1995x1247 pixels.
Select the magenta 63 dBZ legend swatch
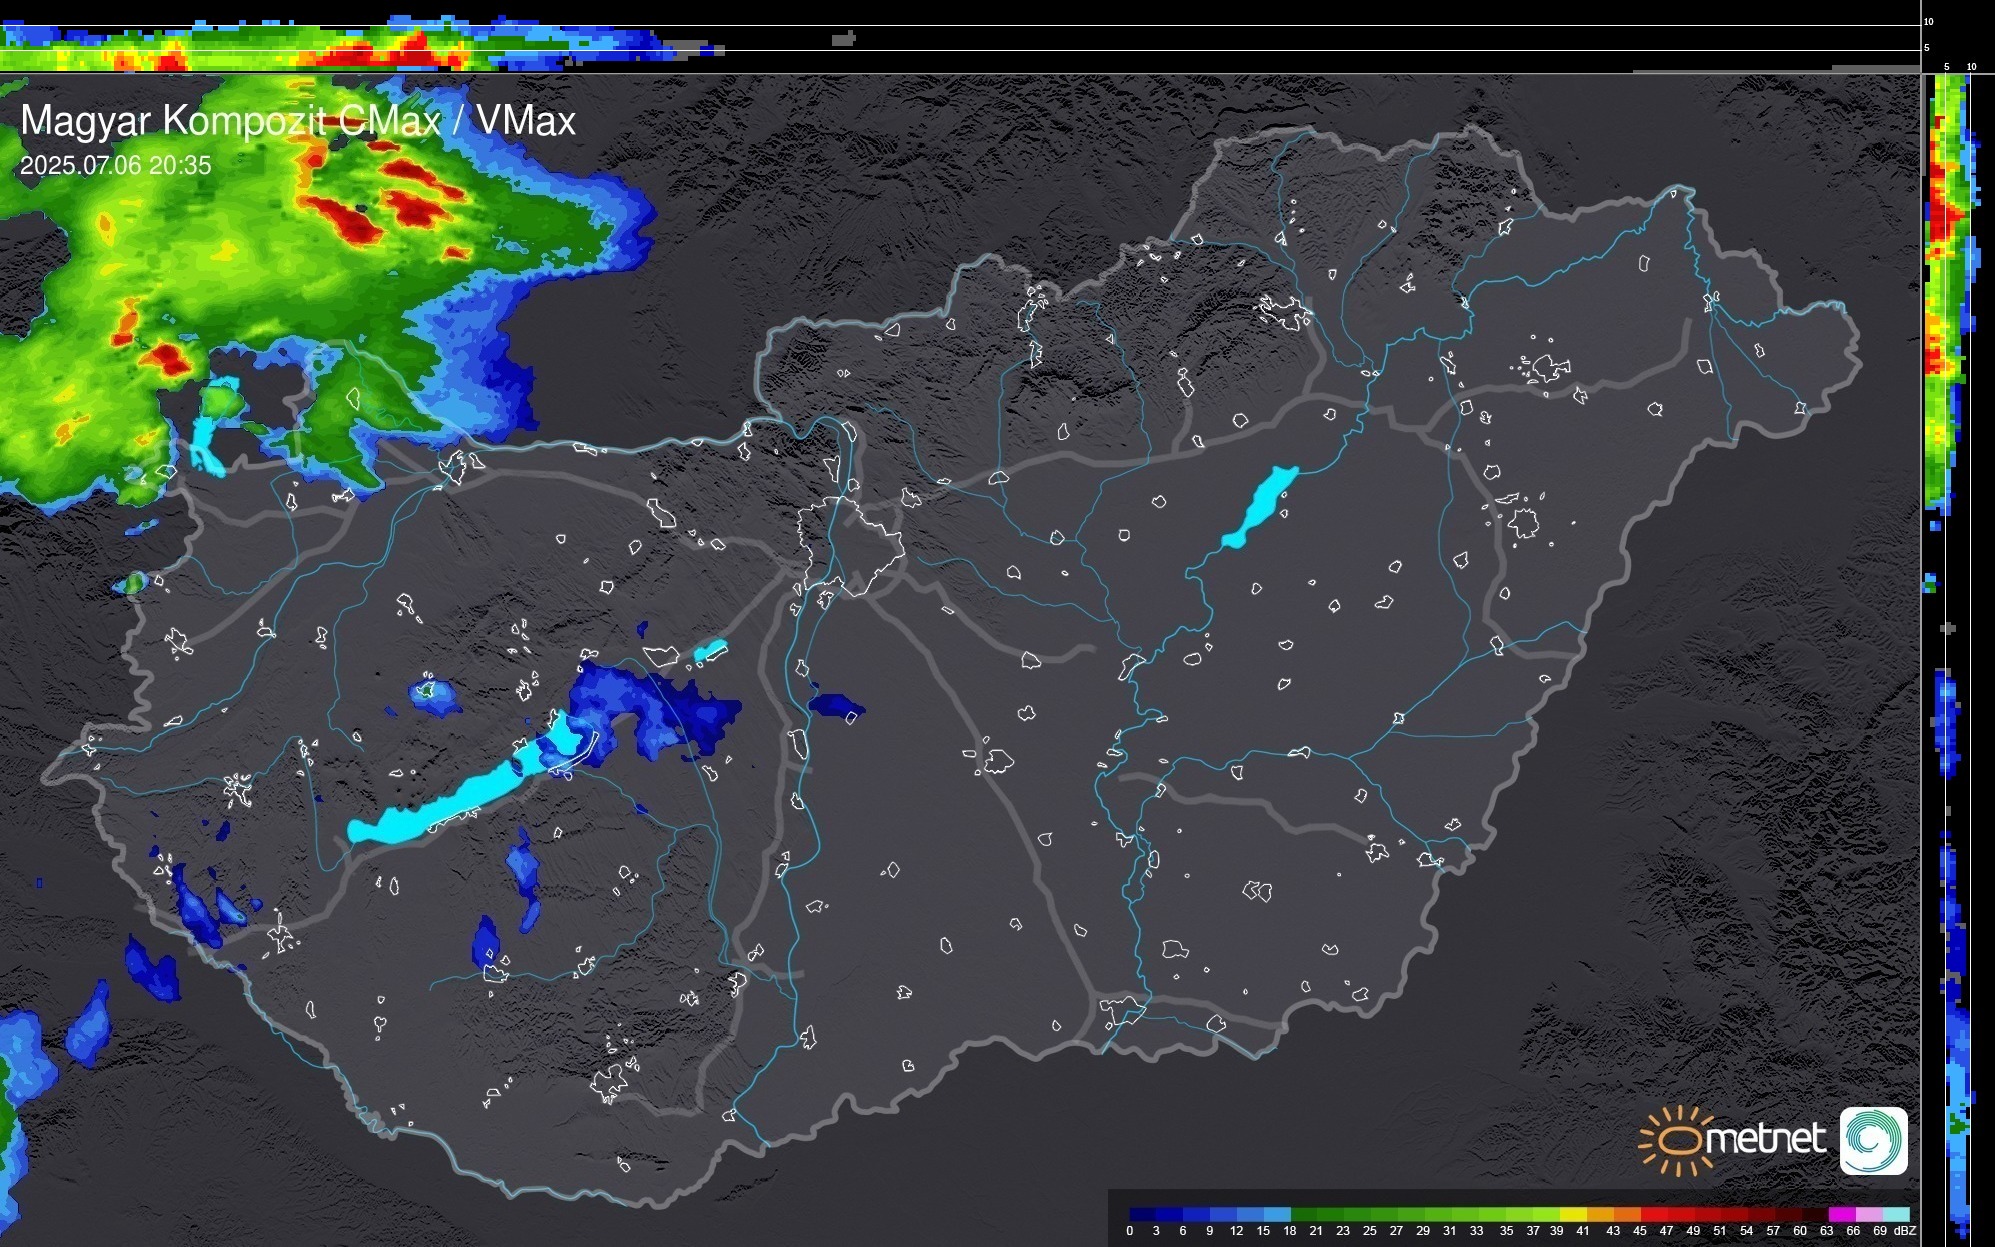pyautogui.click(x=1841, y=1215)
